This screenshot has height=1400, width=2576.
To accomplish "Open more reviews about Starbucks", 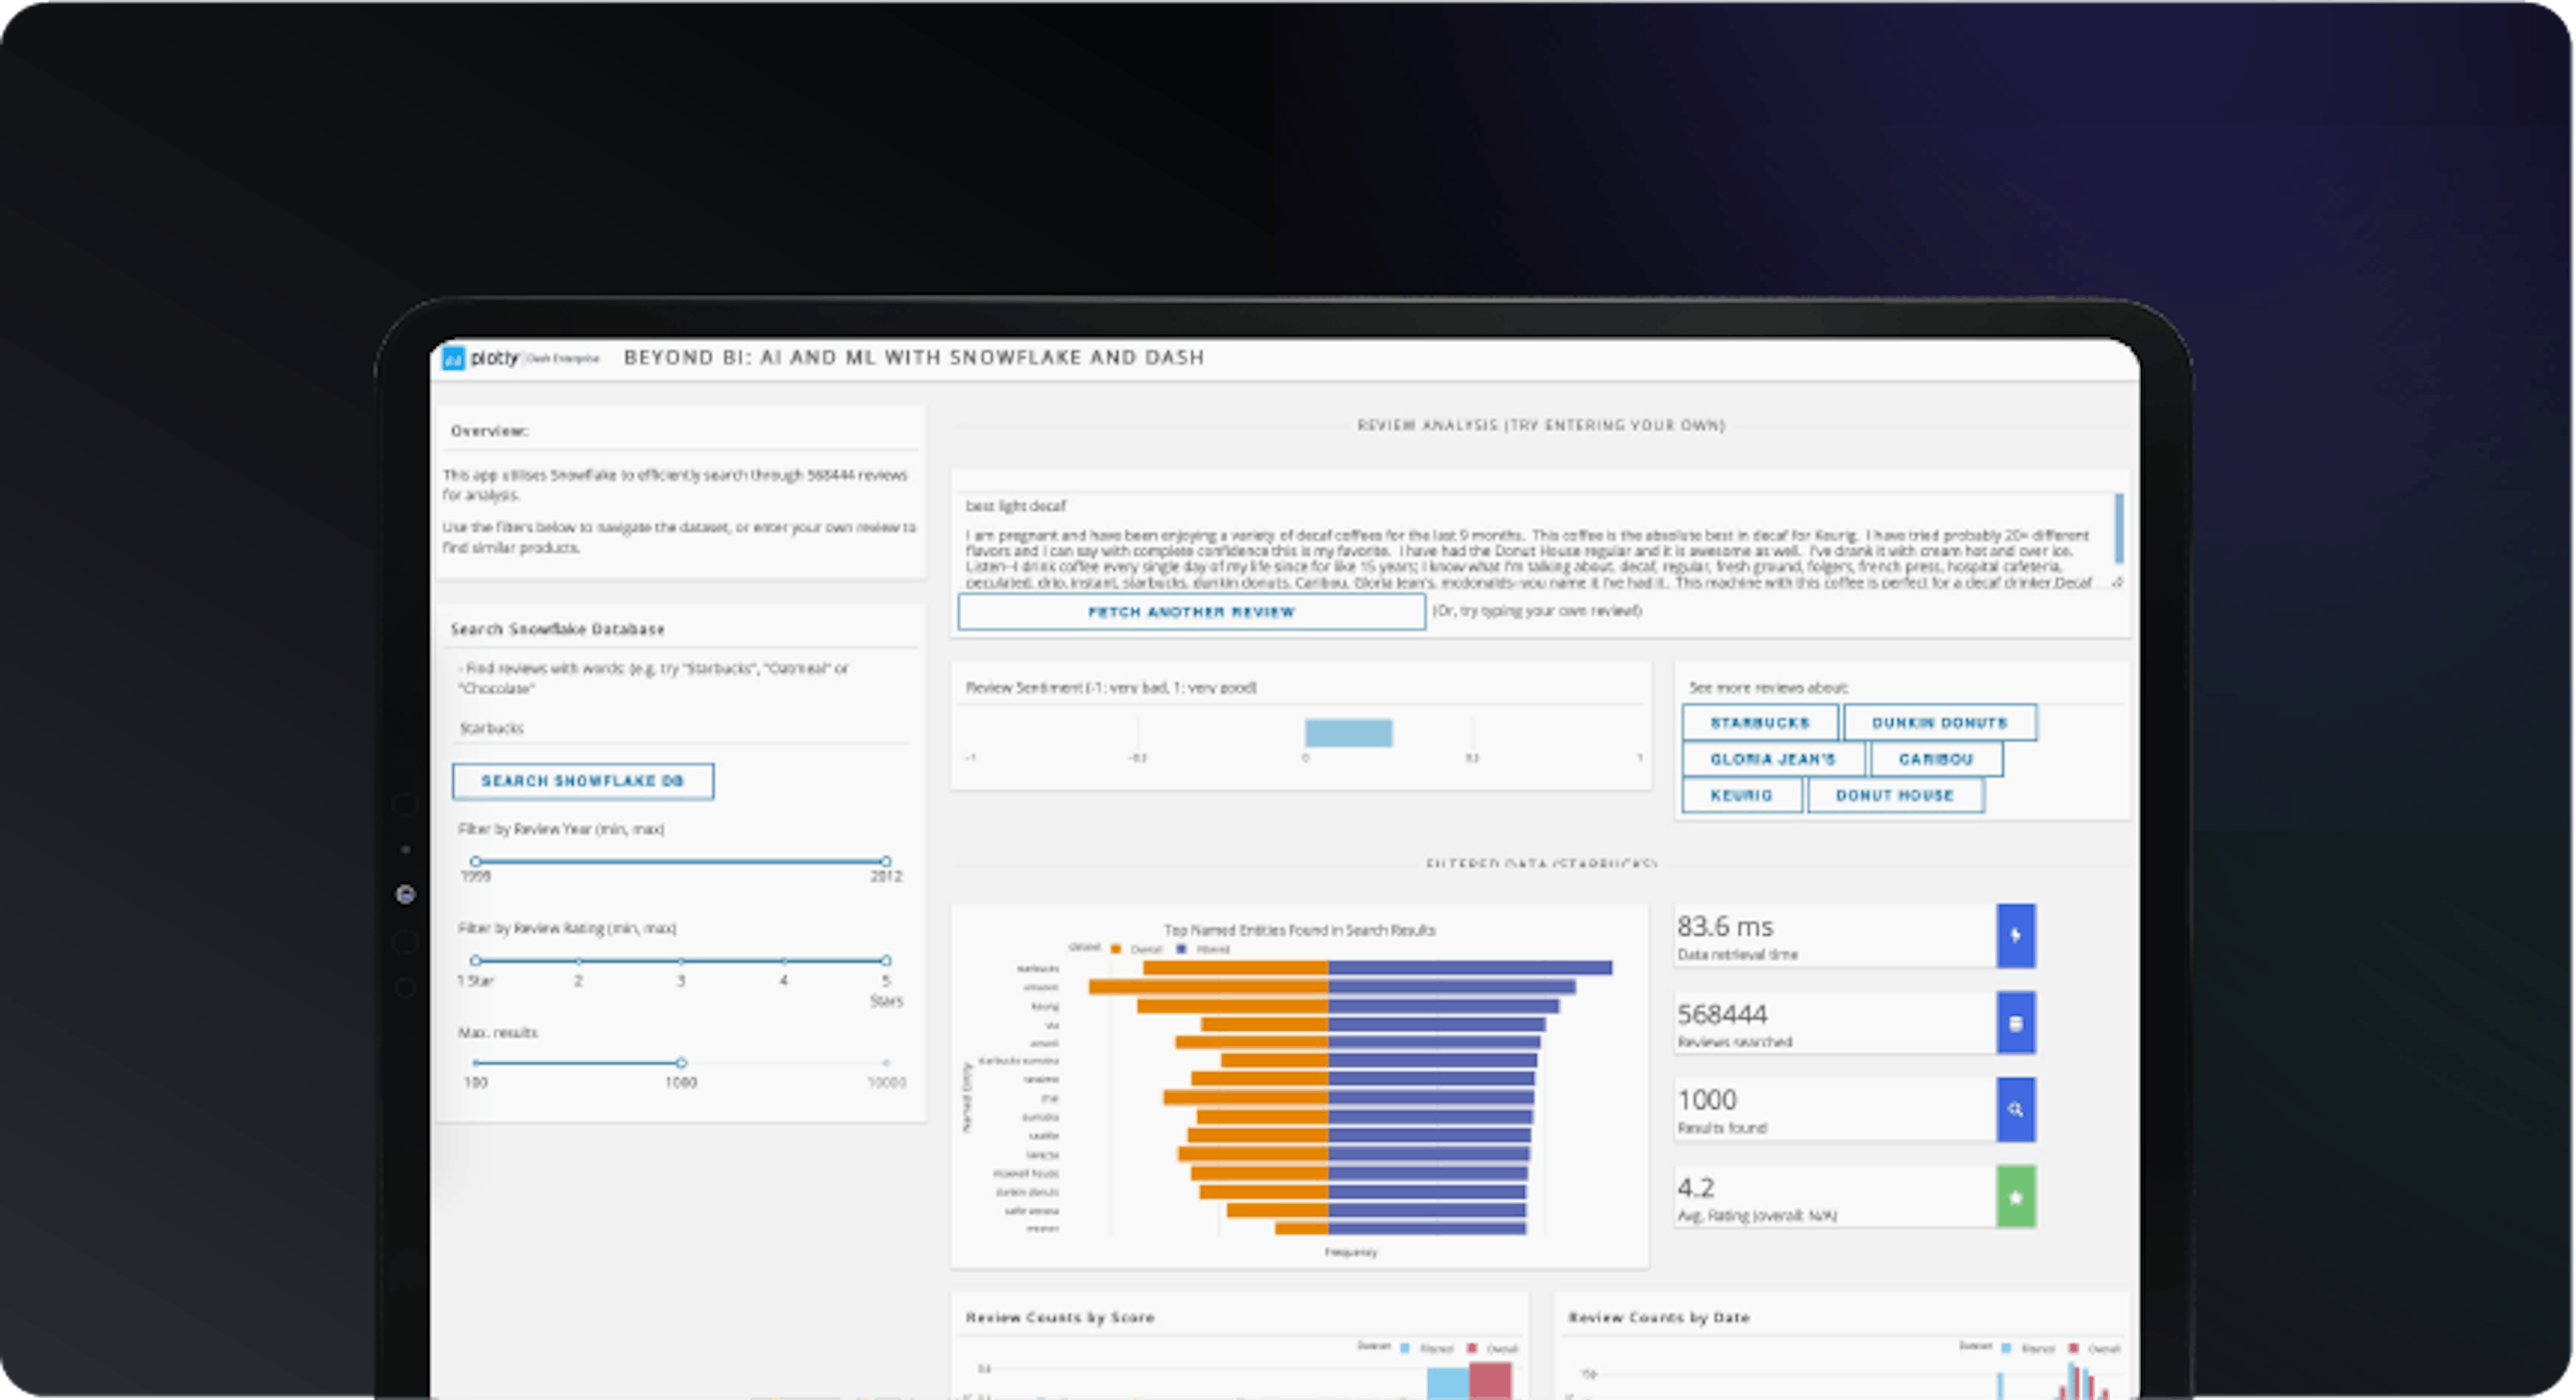I will point(1760,723).
